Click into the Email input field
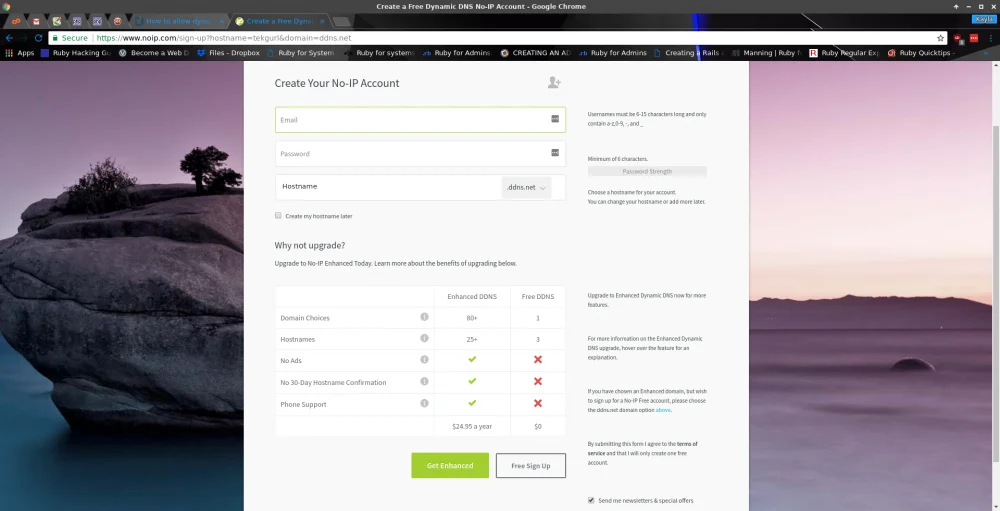1000x511 pixels. (x=410, y=120)
